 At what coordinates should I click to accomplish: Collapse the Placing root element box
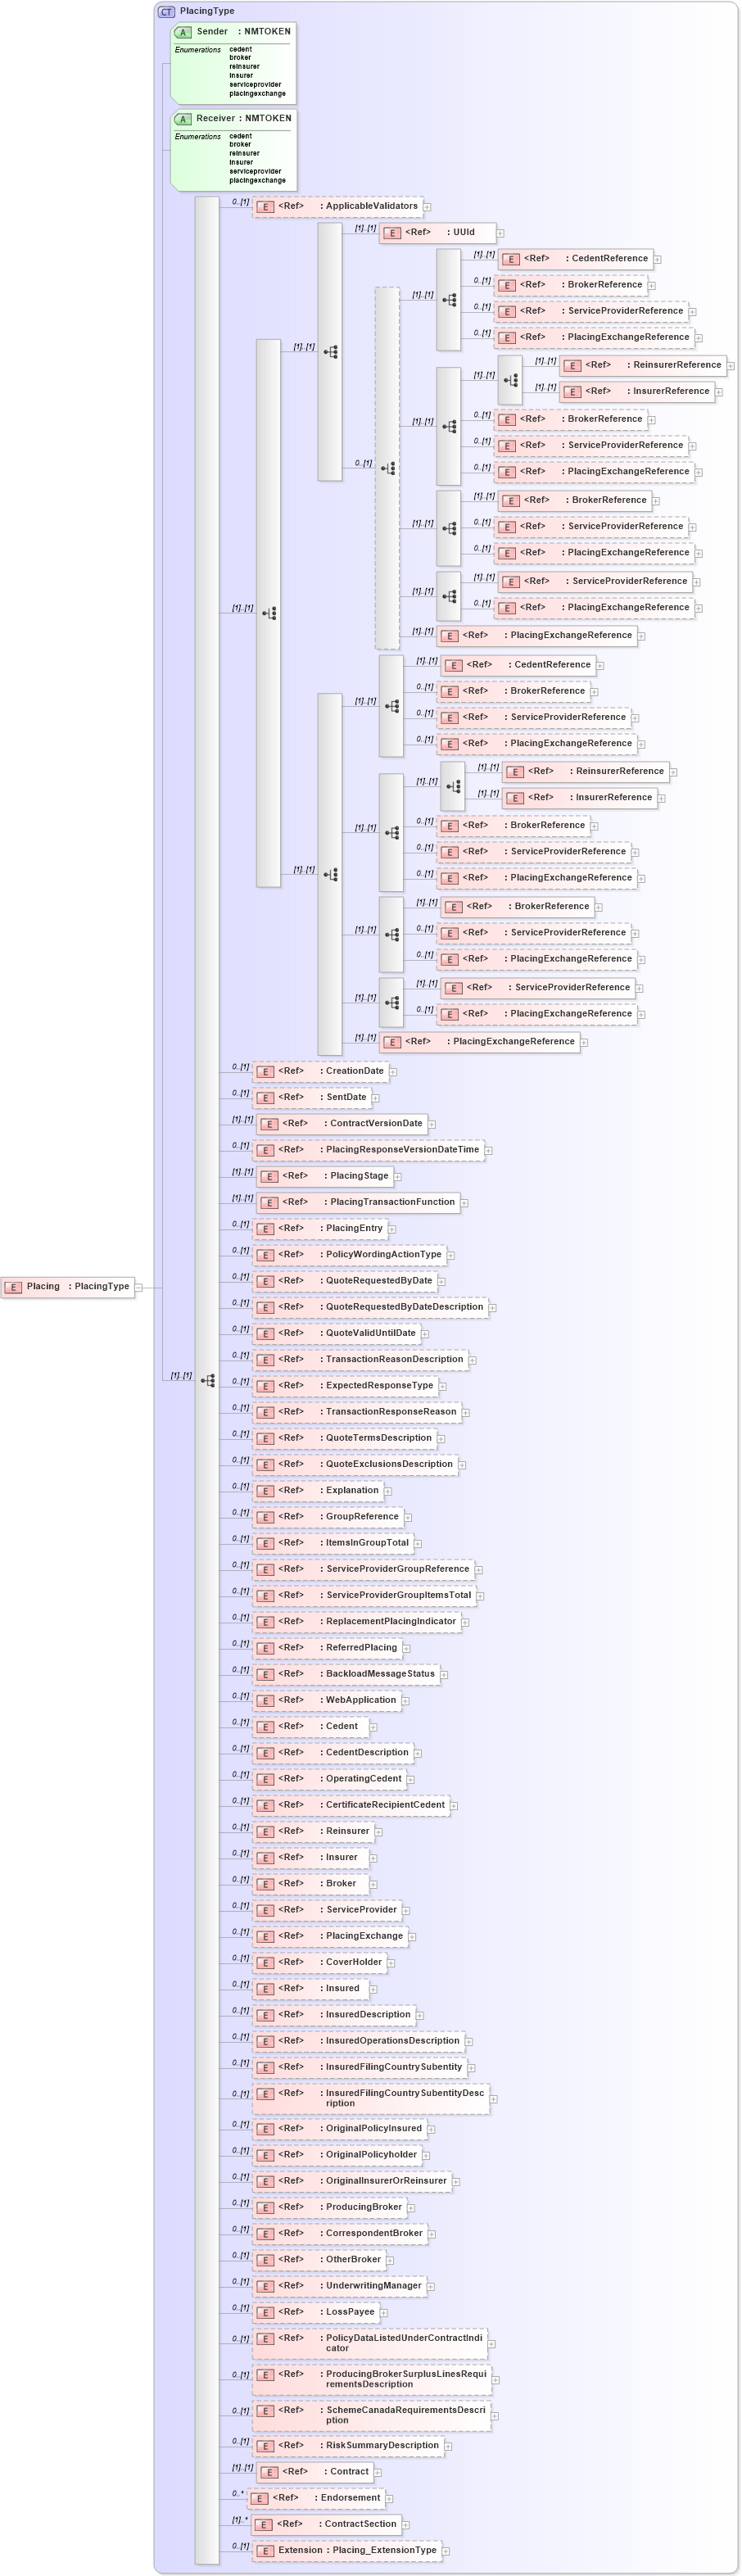(139, 1287)
